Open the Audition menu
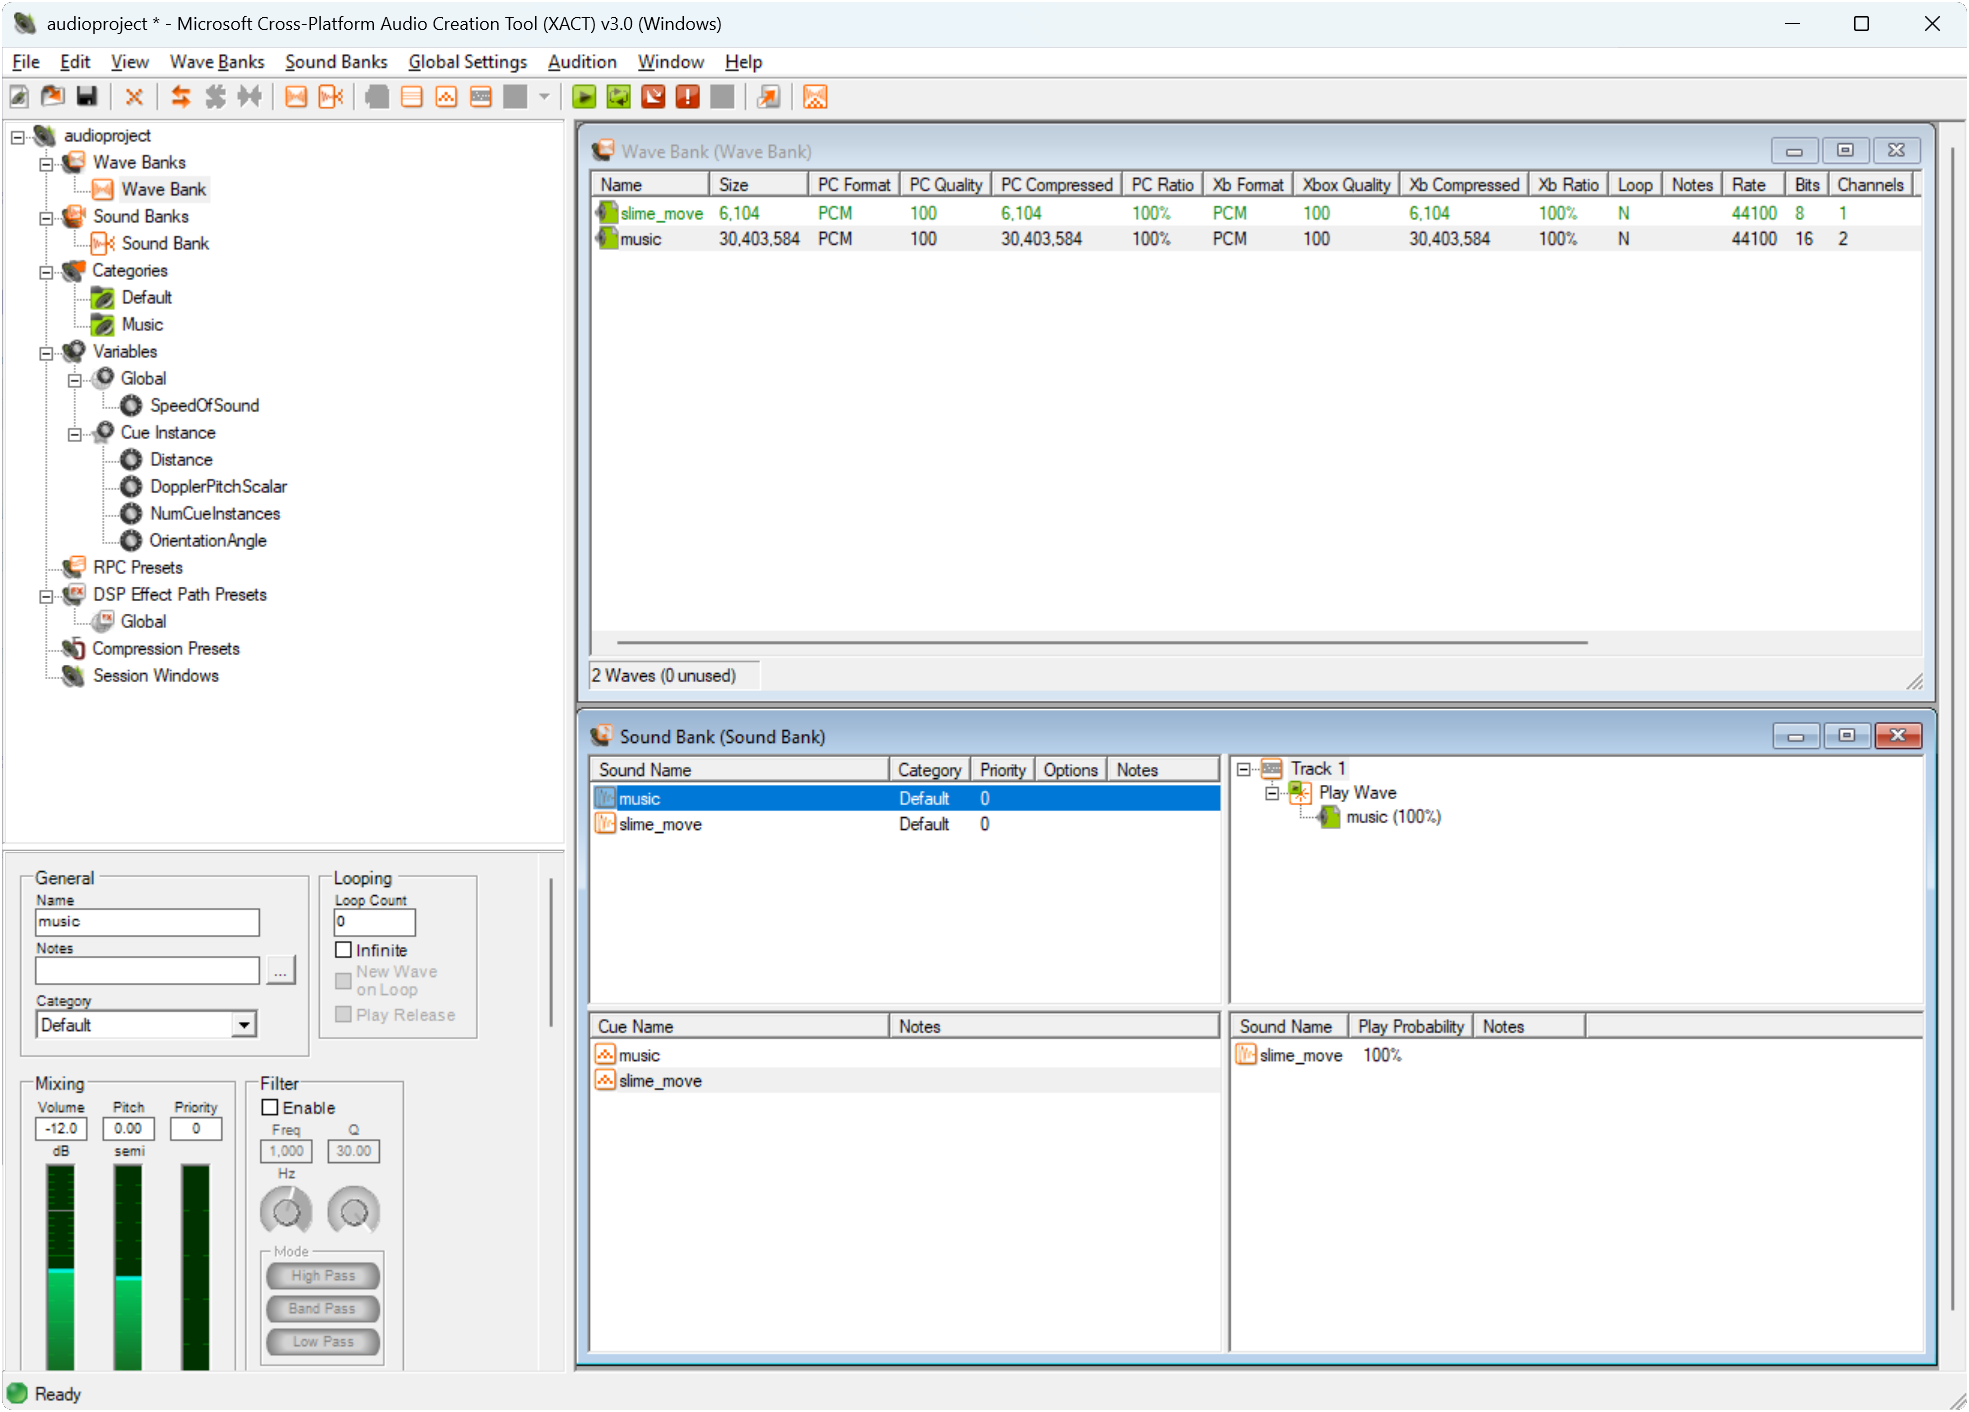1969x1412 pixels. tap(582, 62)
